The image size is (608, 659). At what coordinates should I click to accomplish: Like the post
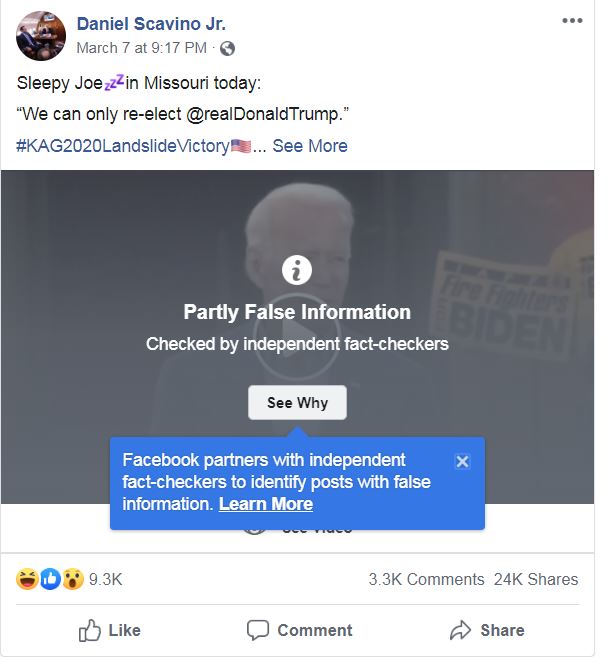pos(109,630)
